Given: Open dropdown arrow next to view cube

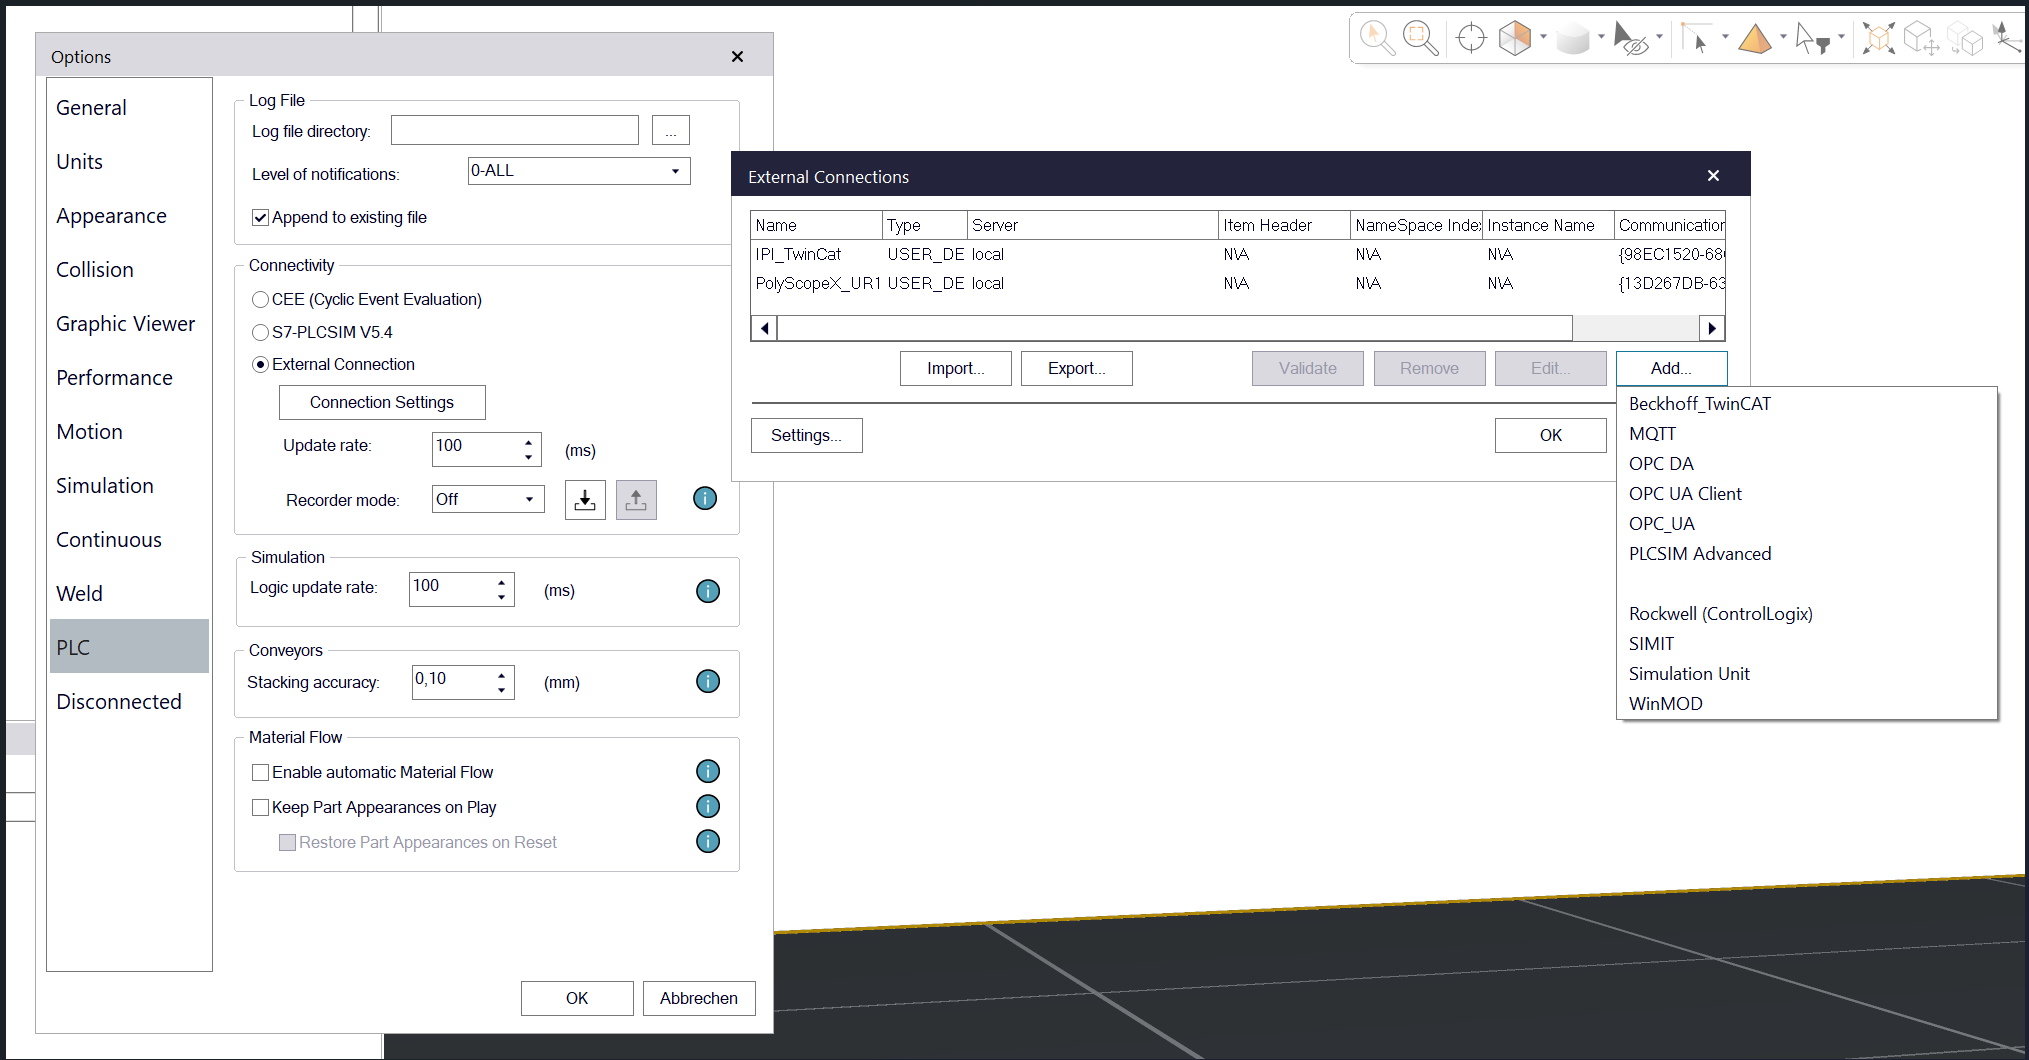Looking at the screenshot, I should pyautogui.click(x=1543, y=38).
